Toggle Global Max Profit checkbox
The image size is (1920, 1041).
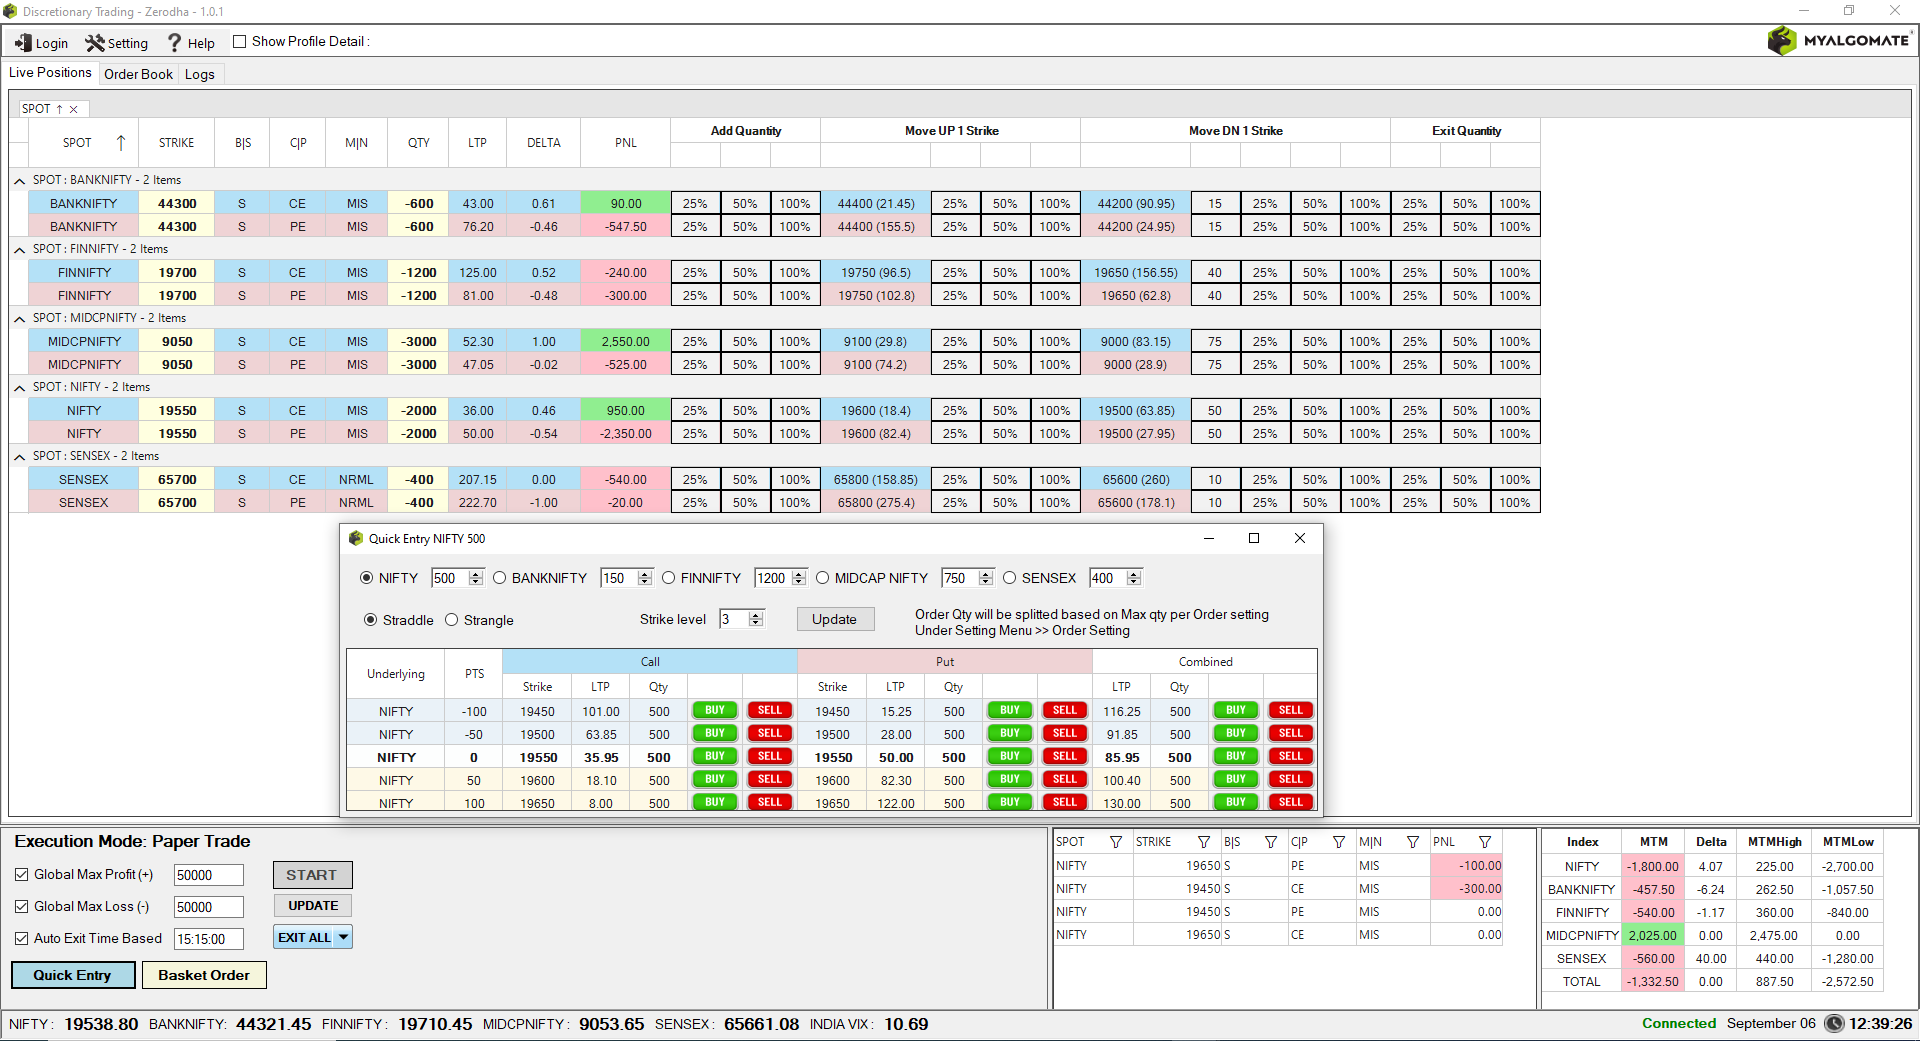pyautogui.click(x=21, y=874)
